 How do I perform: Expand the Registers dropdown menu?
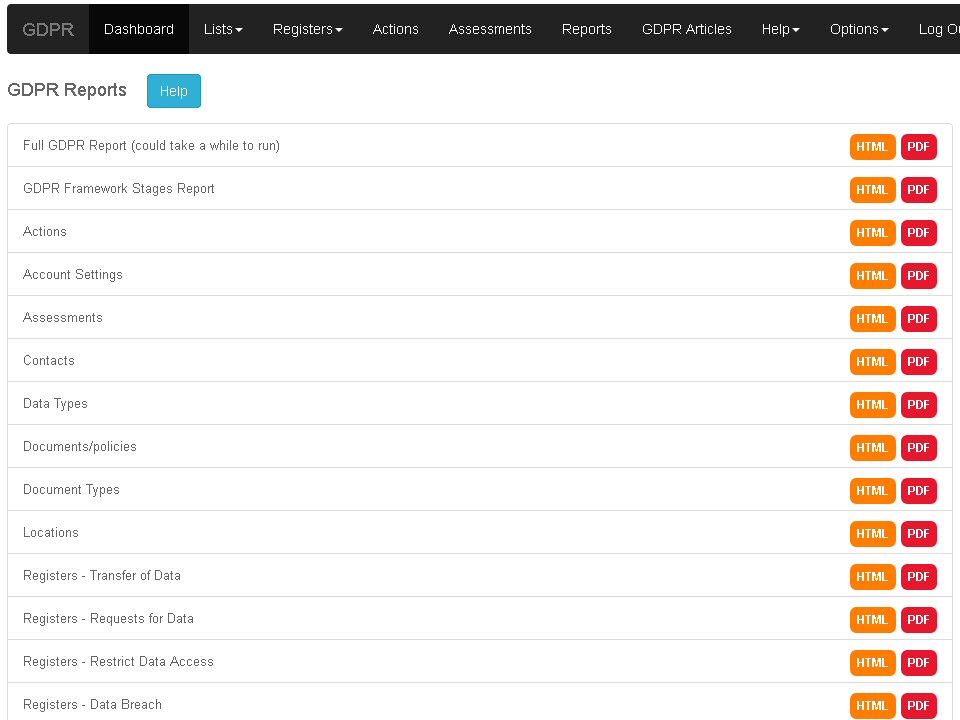[x=307, y=29]
